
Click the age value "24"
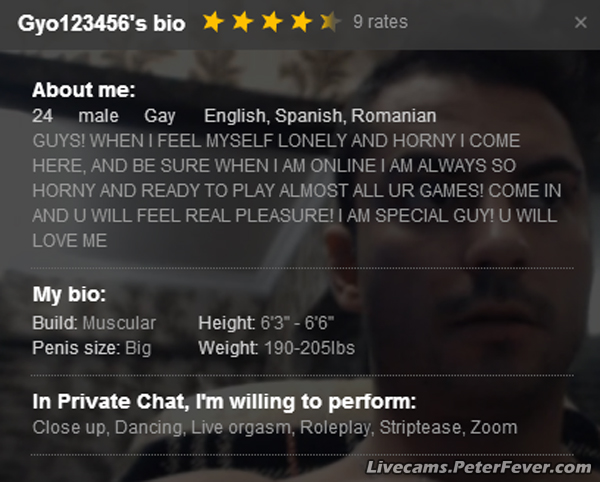42,117
